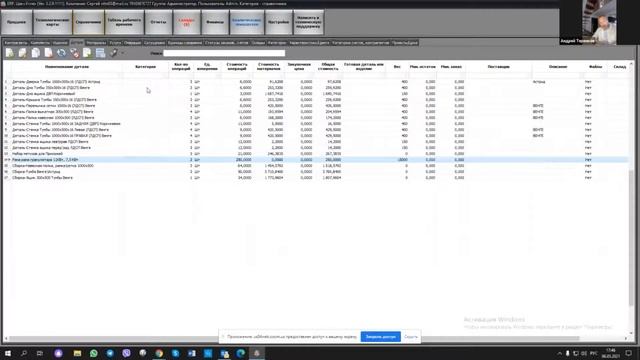Click the horizontal scrollbar below the table
This screenshot has height=360, width=640.
294,338
